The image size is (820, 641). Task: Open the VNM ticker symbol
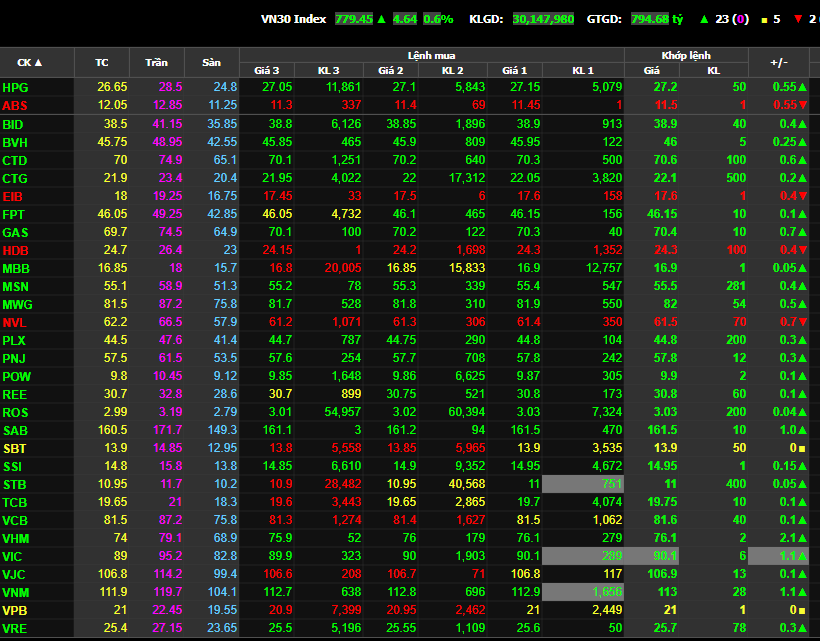[16, 592]
